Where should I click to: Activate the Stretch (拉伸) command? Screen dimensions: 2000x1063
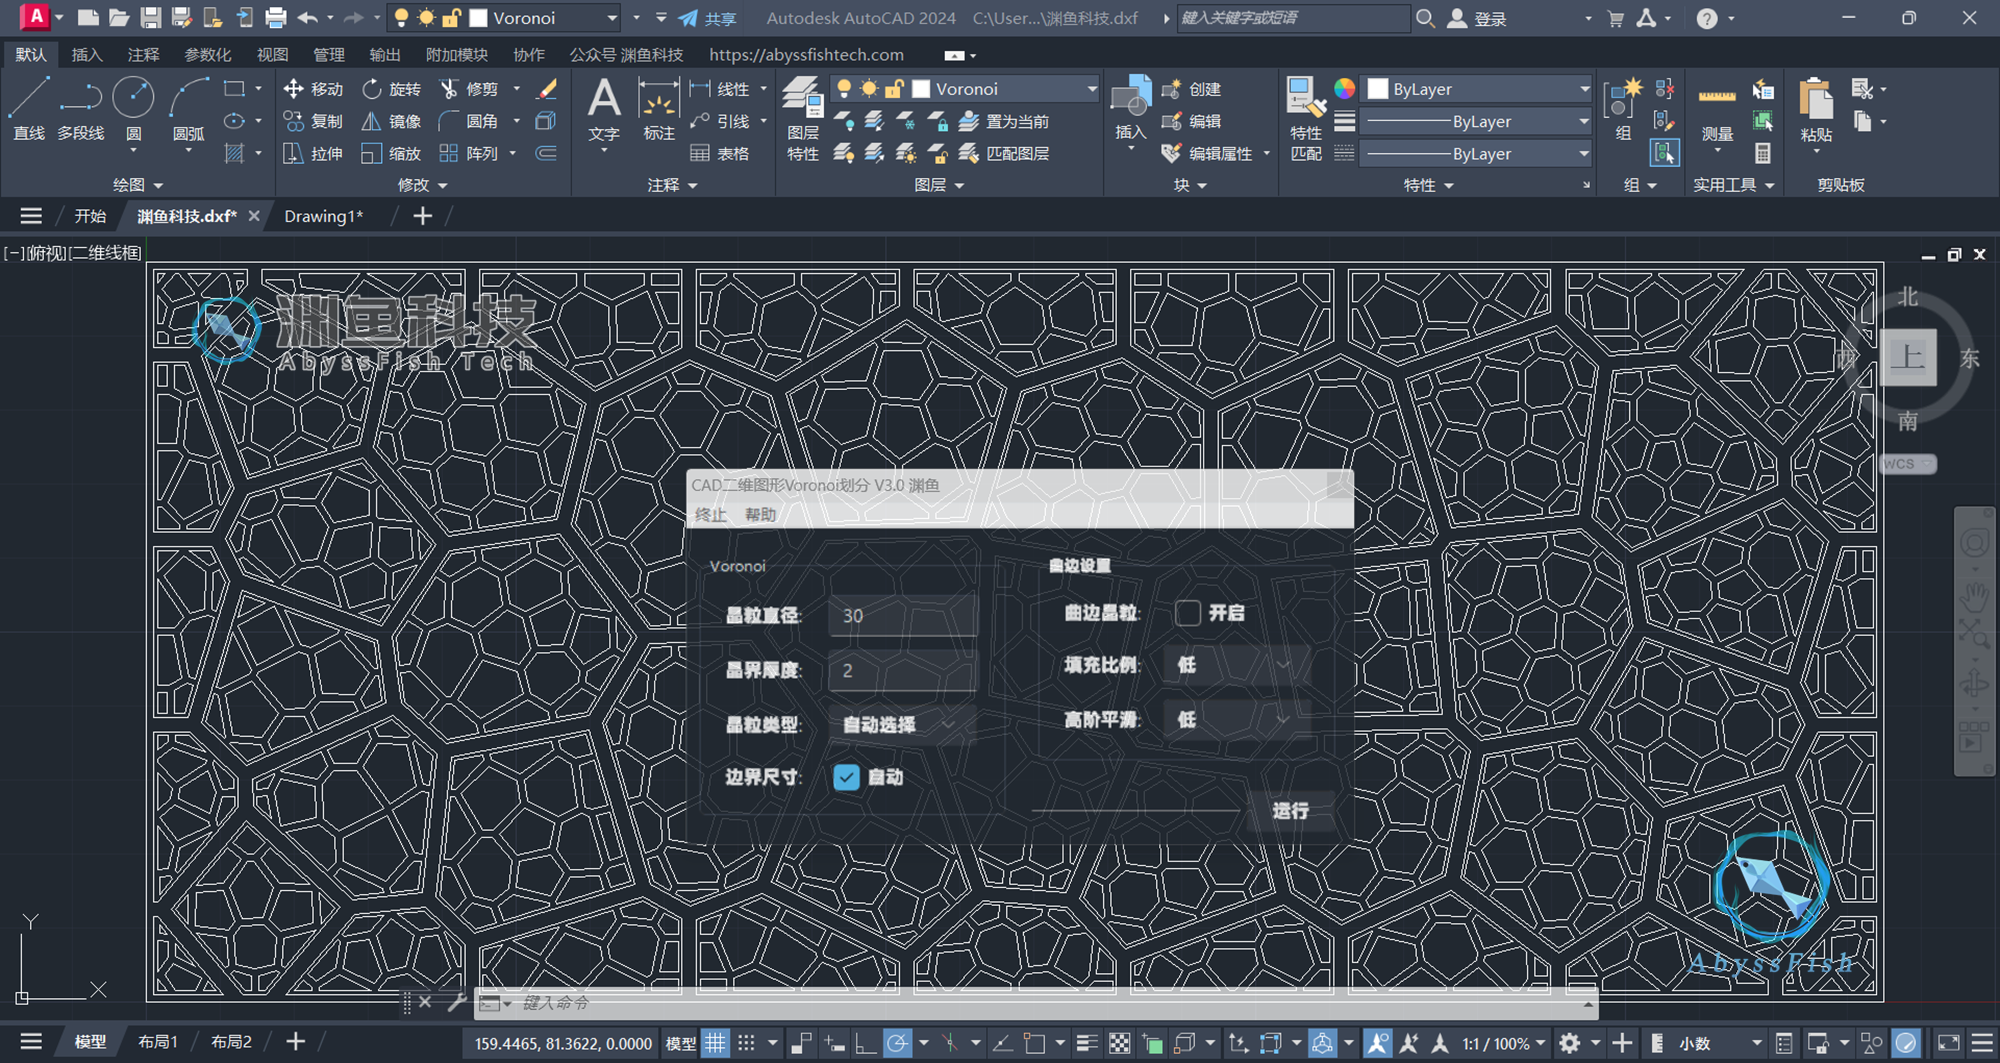point(313,153)
